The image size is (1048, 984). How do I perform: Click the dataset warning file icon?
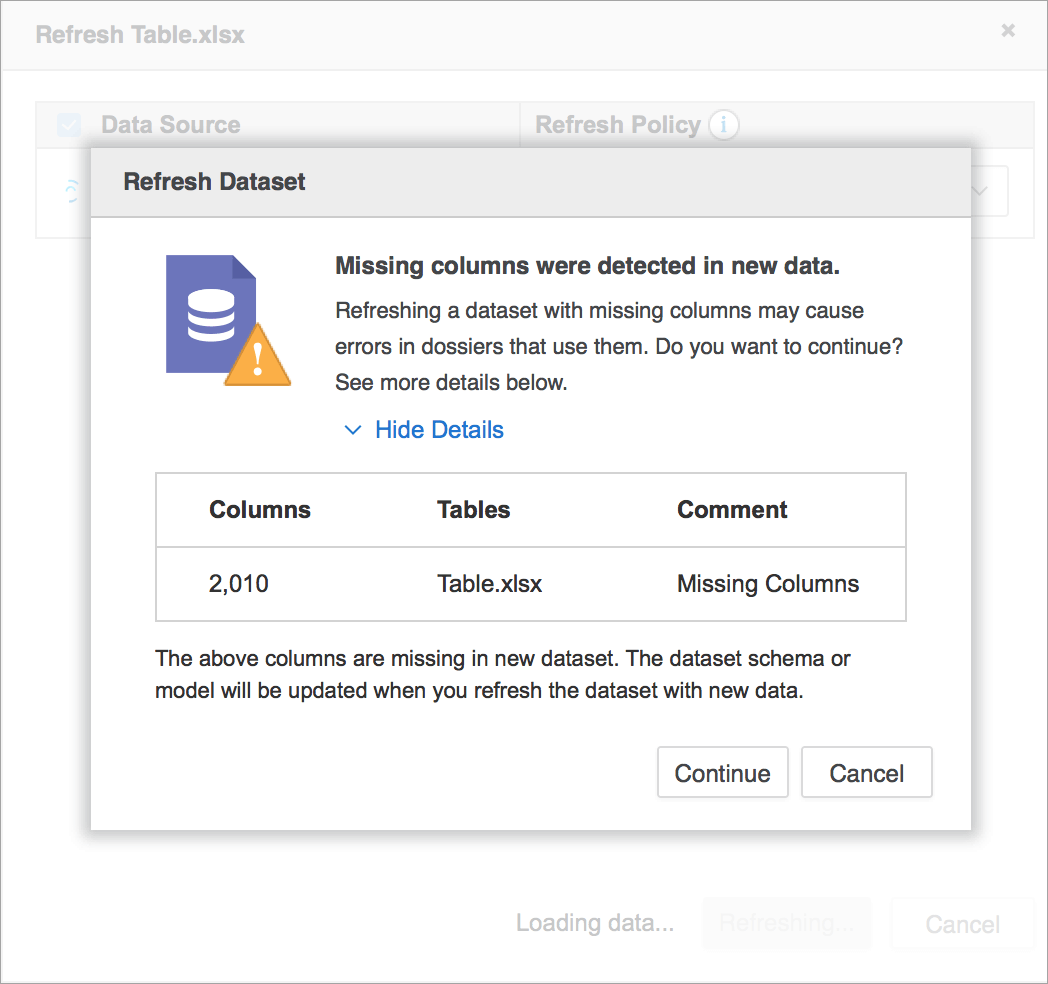(x=228, y=320)
